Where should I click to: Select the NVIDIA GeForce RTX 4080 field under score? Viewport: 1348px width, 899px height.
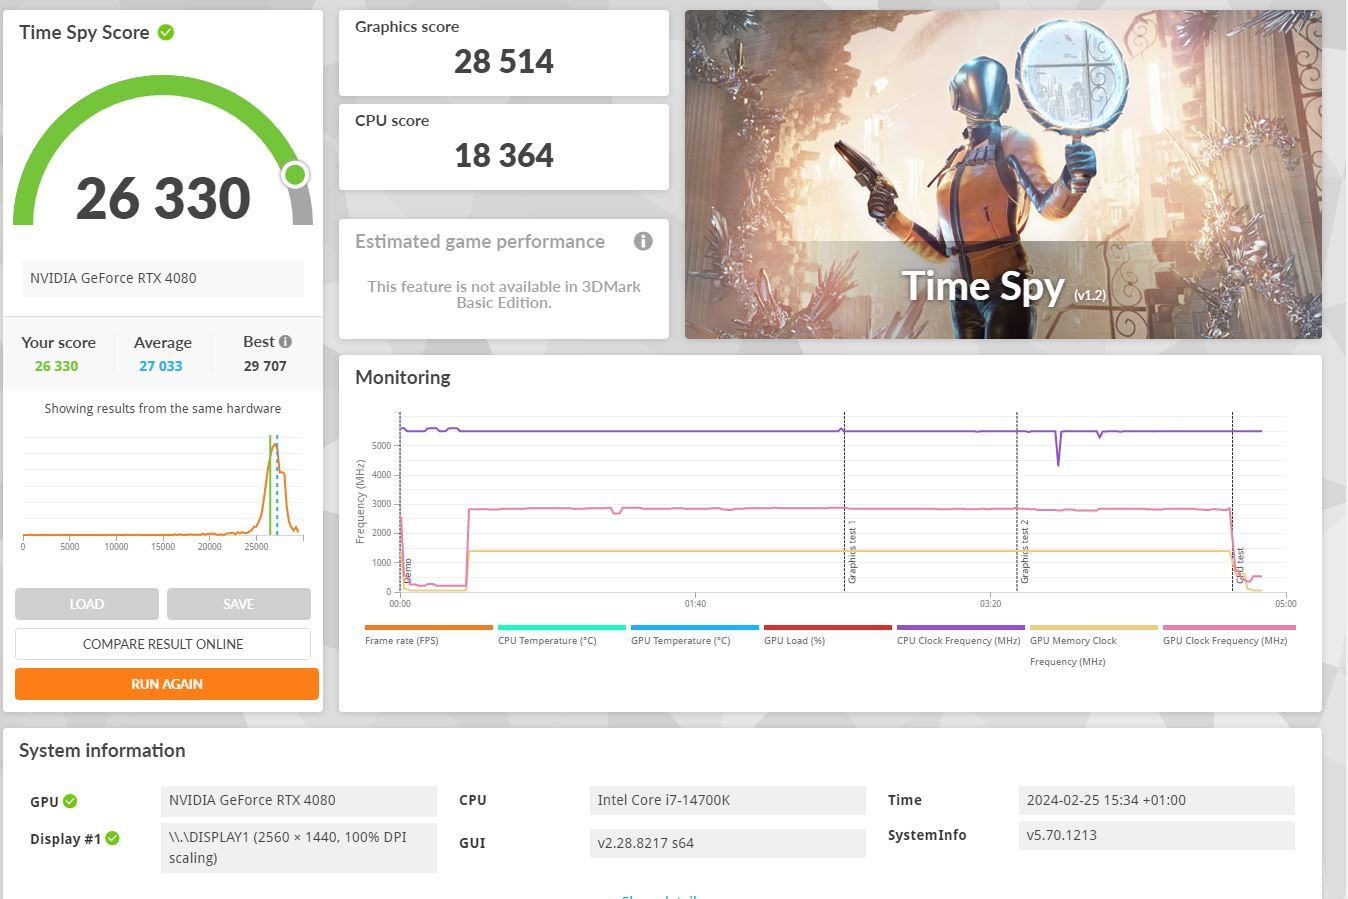click(x=163, y=278)
